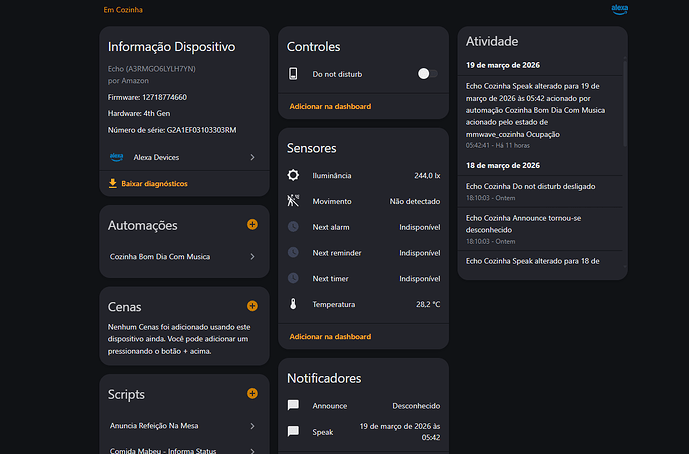Open Temperatura value 28,2 °C
Image resolution: width=689 pixels, height=454 pixels.
(428, 304)
